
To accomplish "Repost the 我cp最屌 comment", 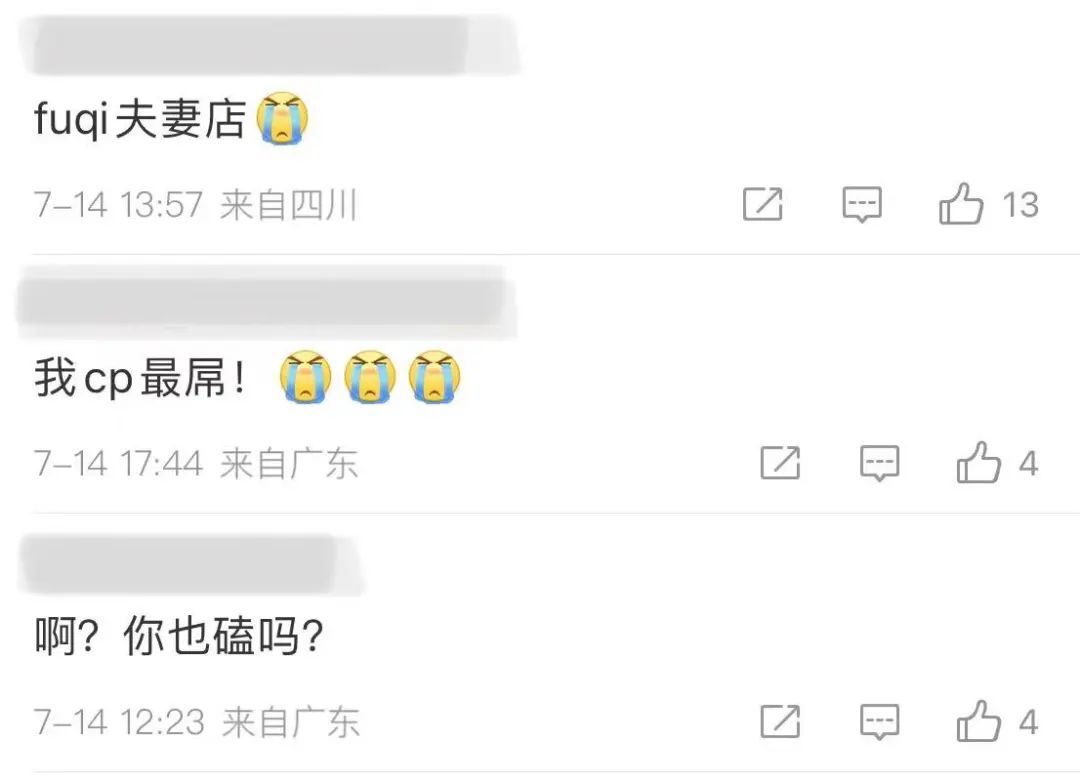I will coord(780,462).
